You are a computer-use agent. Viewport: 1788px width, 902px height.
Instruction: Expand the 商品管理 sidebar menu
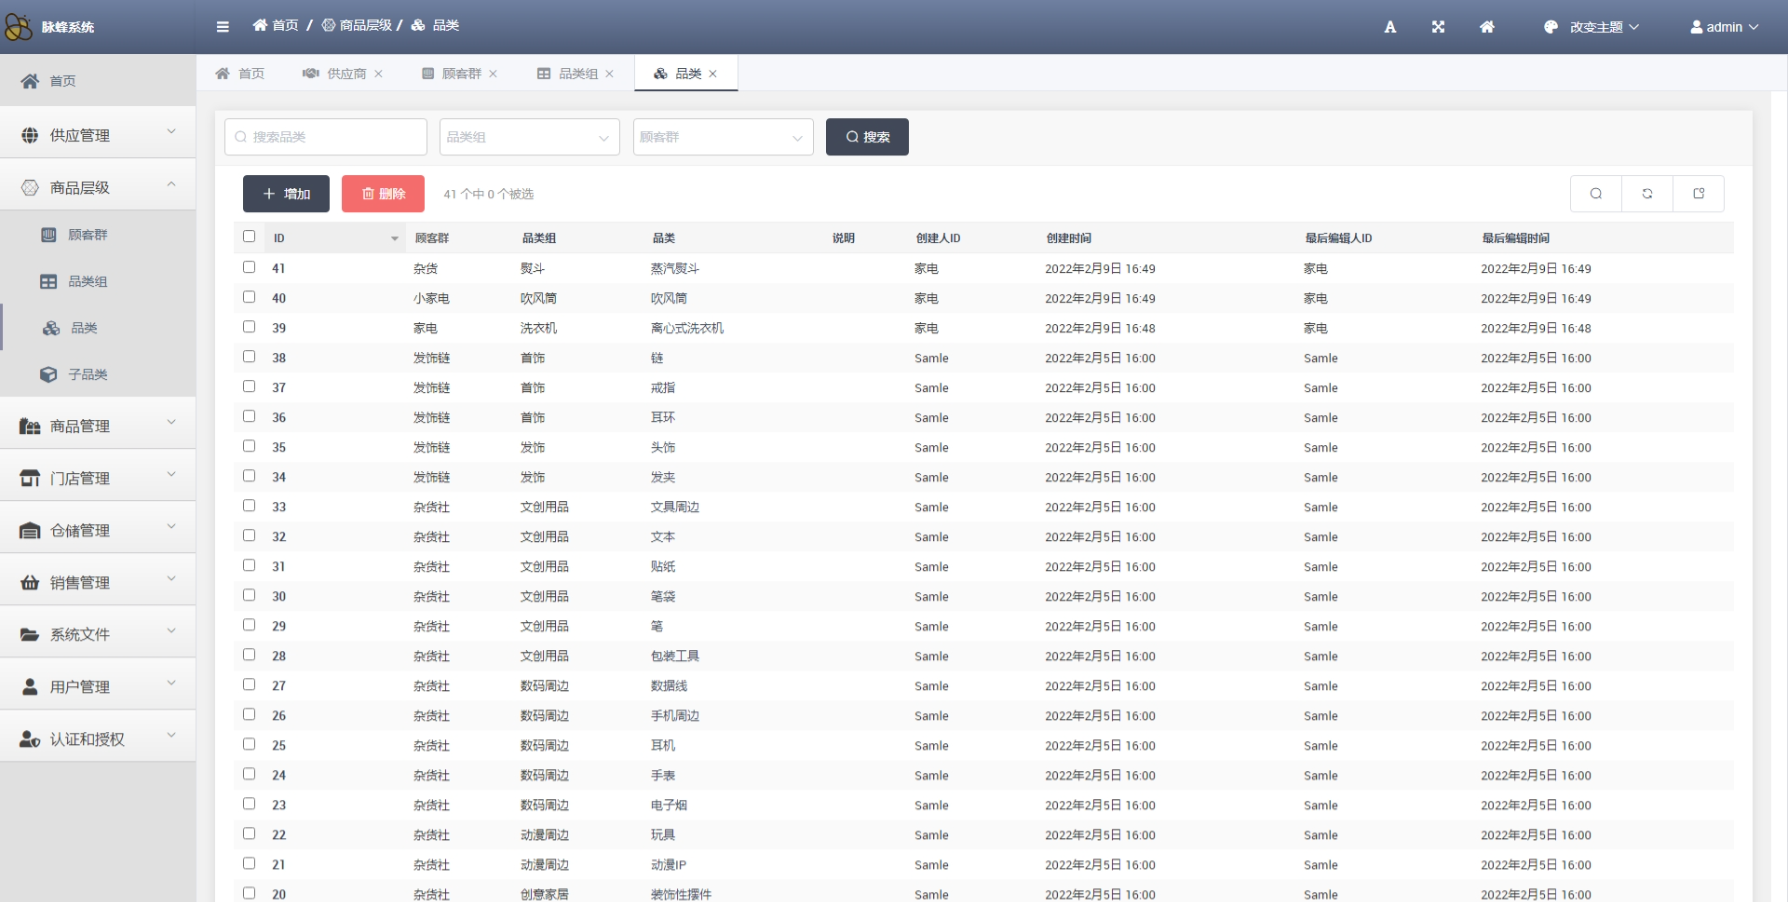[x=98, y=426]
